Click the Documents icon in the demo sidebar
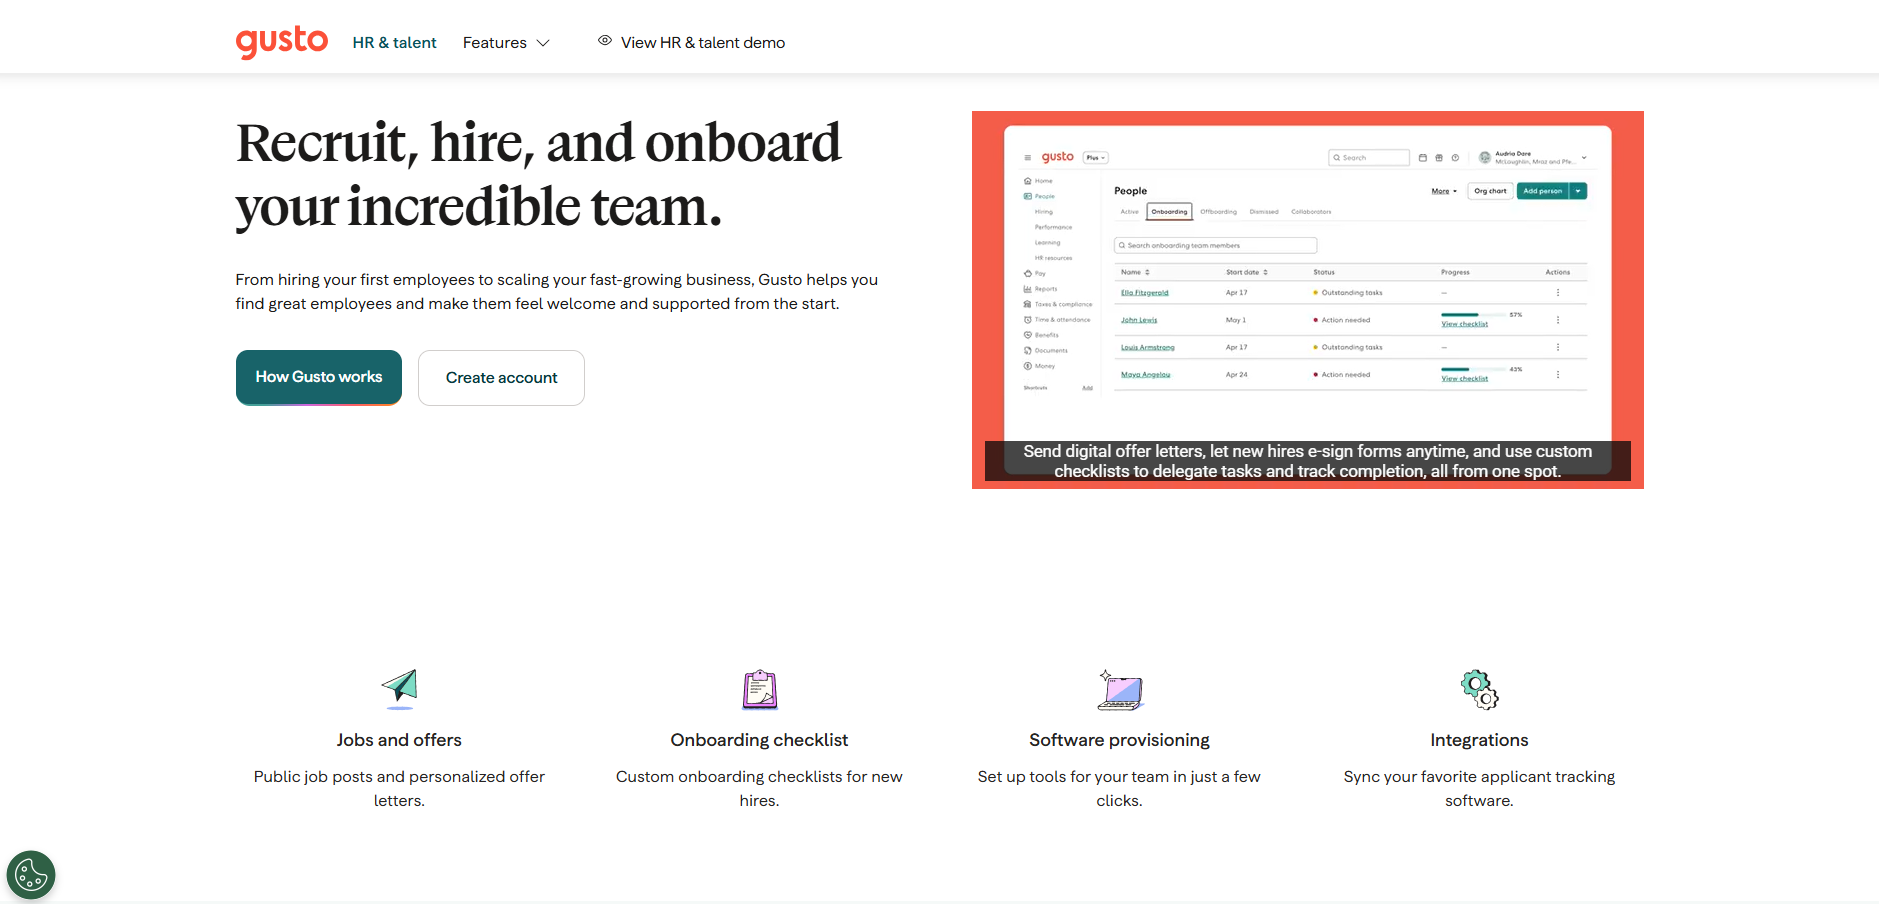Viewport: 1879px width, 904px height. pos(1027,351)
